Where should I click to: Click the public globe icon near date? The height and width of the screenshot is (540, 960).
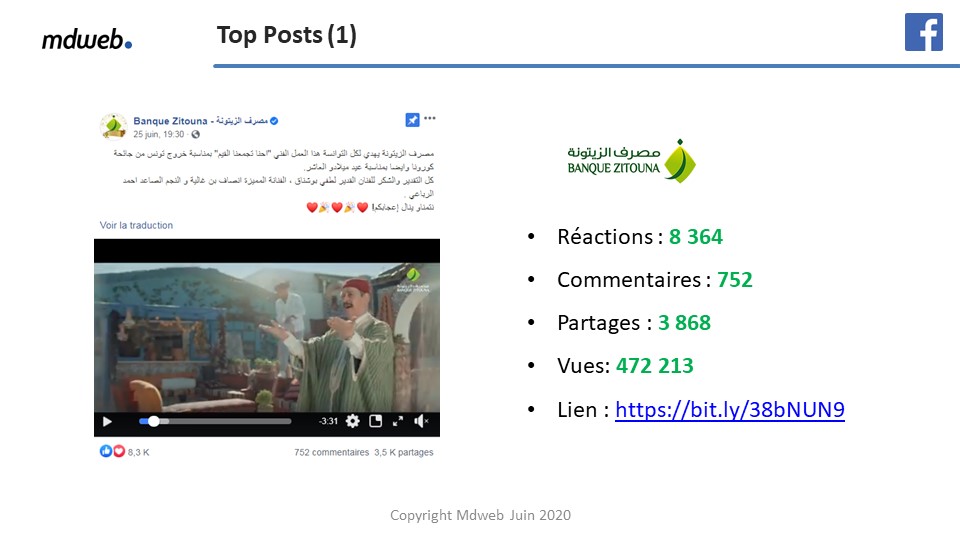(195, 134)
